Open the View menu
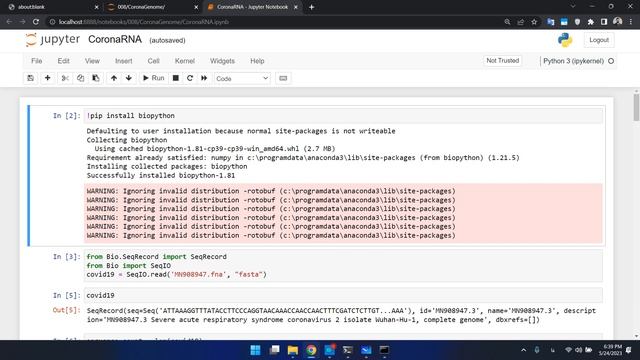This screenshot has height=360, width=640. coord(92,61)
